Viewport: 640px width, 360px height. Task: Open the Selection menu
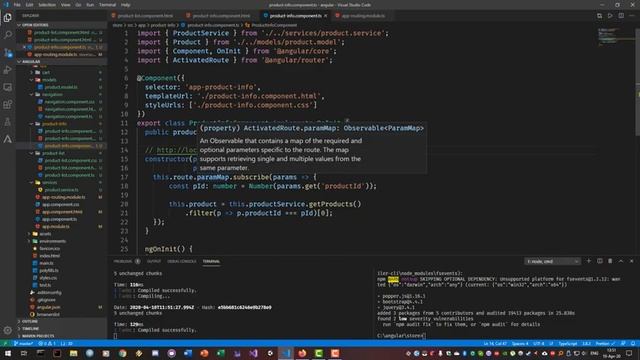click(x=47, y=5)
